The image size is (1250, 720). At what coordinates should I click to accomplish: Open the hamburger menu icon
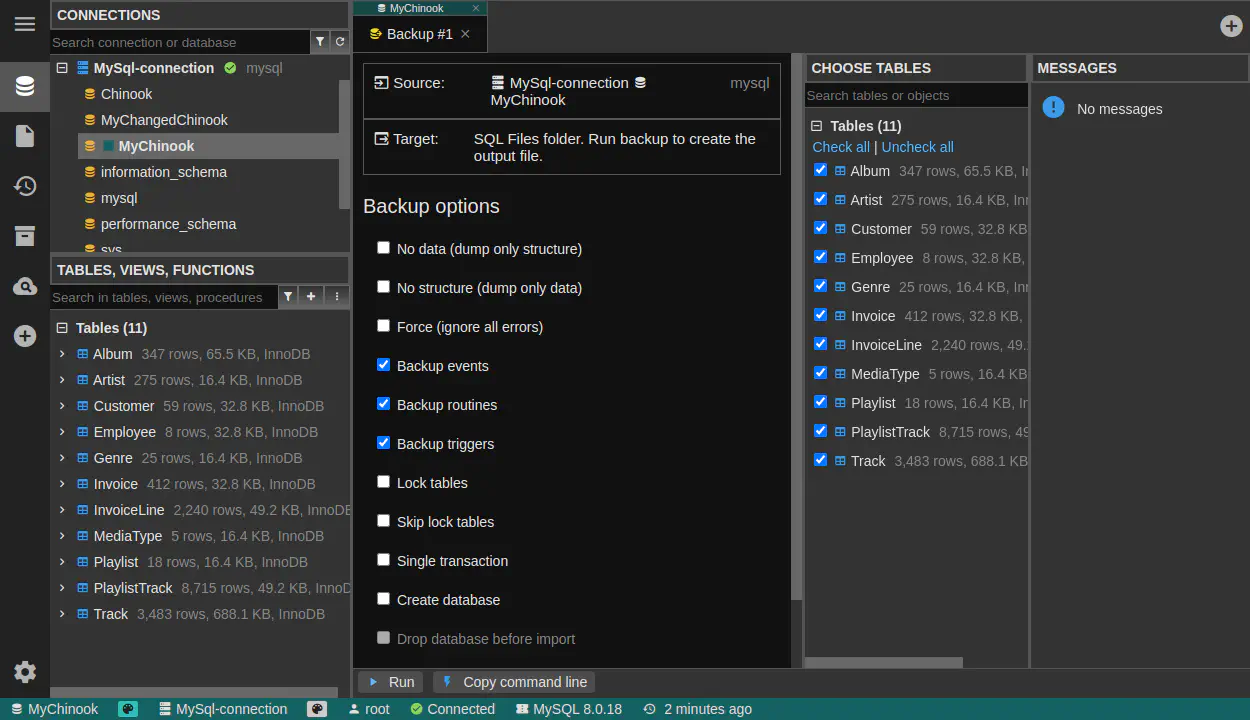tap(25, 24)
